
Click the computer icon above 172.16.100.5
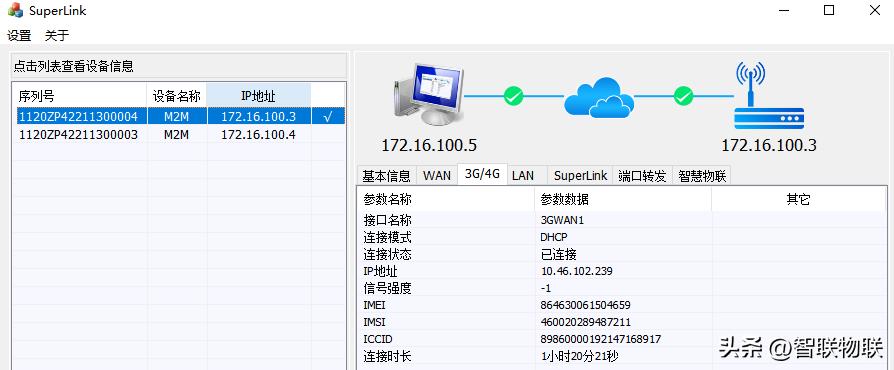click(428, 94)
